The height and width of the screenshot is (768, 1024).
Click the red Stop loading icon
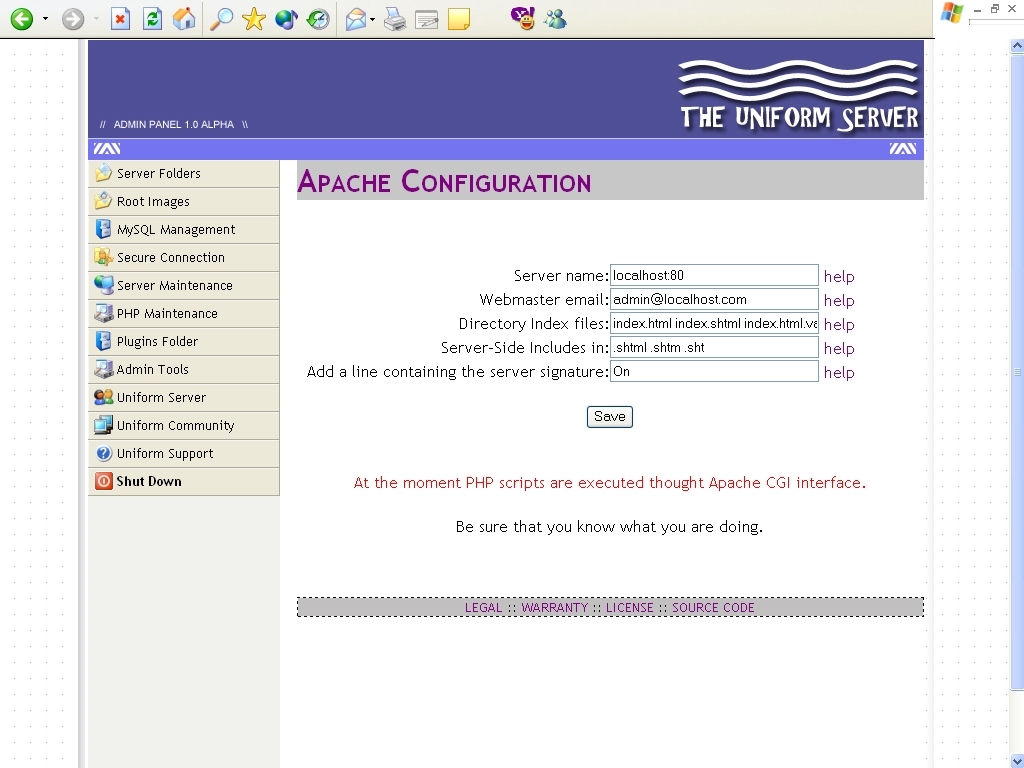(120, 19)
